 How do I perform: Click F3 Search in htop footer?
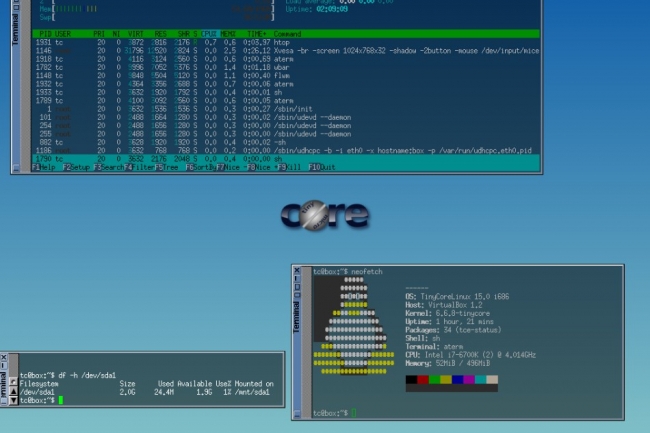point(109,167)
